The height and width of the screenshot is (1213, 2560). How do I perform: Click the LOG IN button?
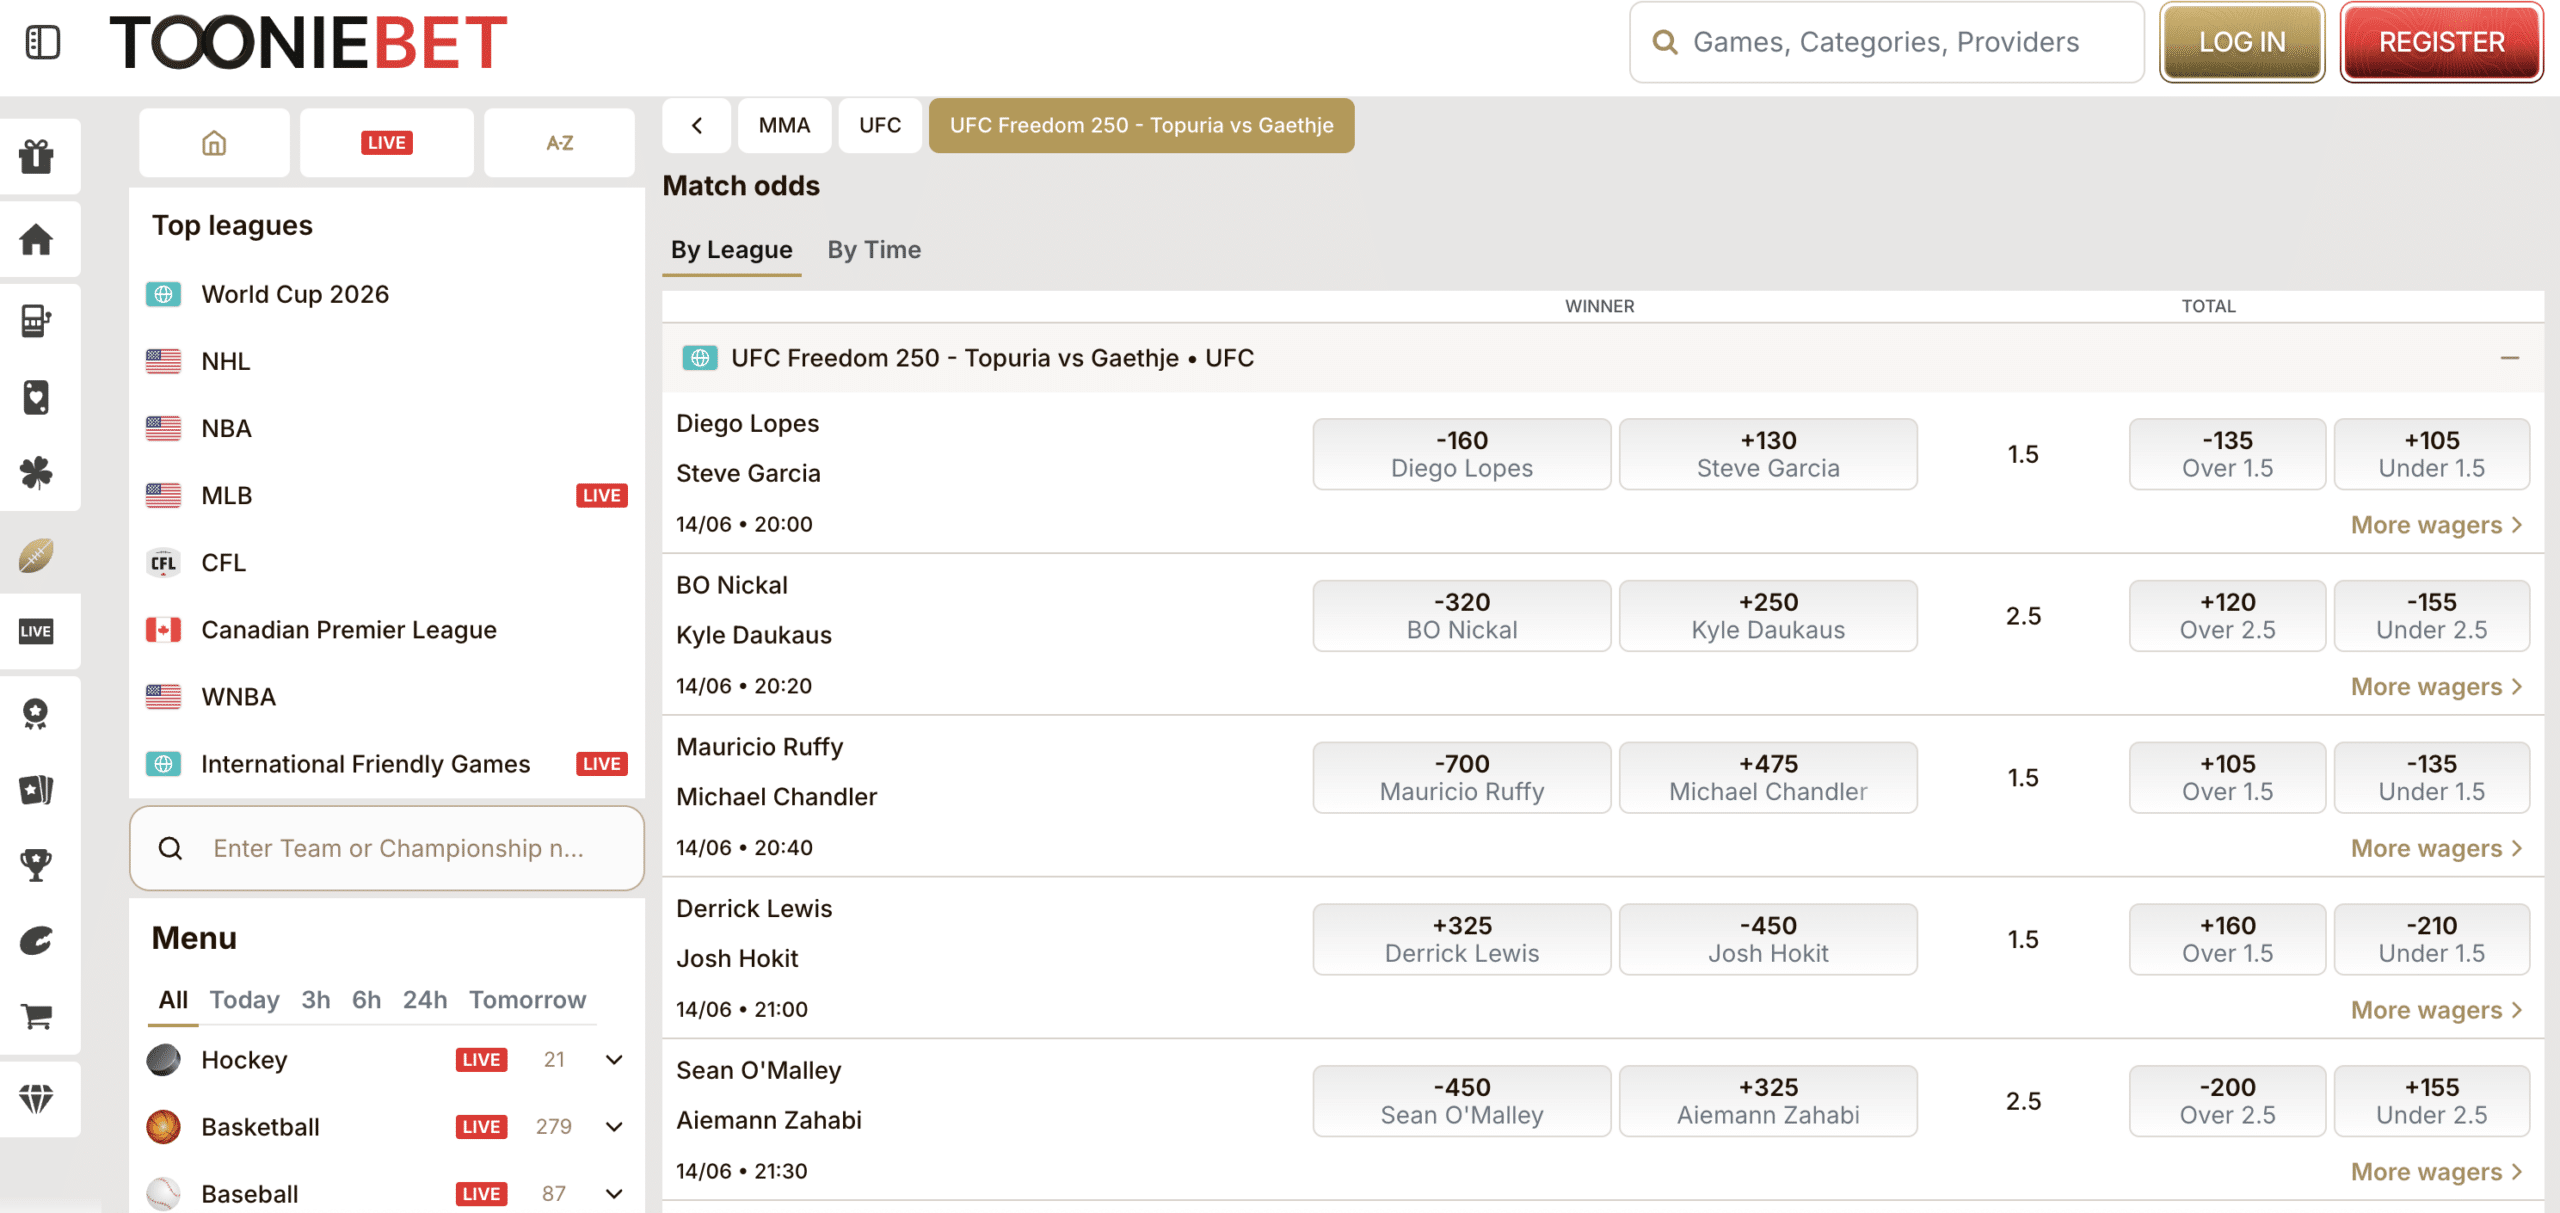tap(2242, 42)
